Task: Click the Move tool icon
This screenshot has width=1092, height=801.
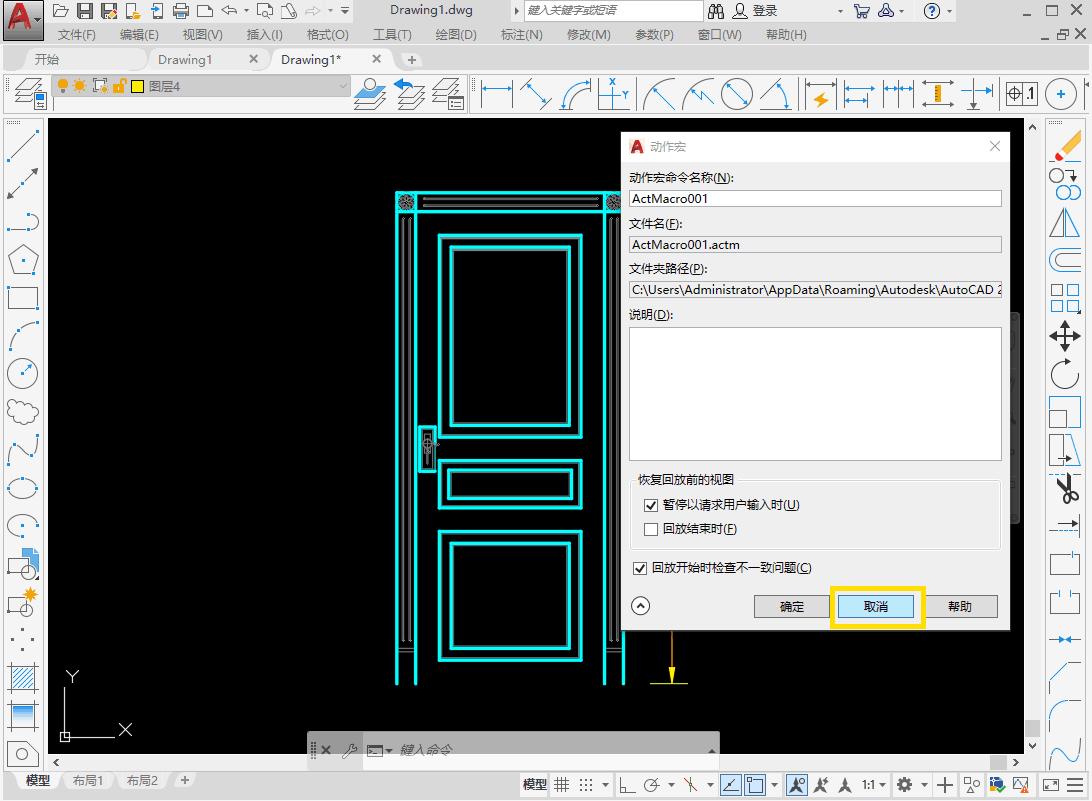Action: pyautogui.click(x=1065, y=336)
